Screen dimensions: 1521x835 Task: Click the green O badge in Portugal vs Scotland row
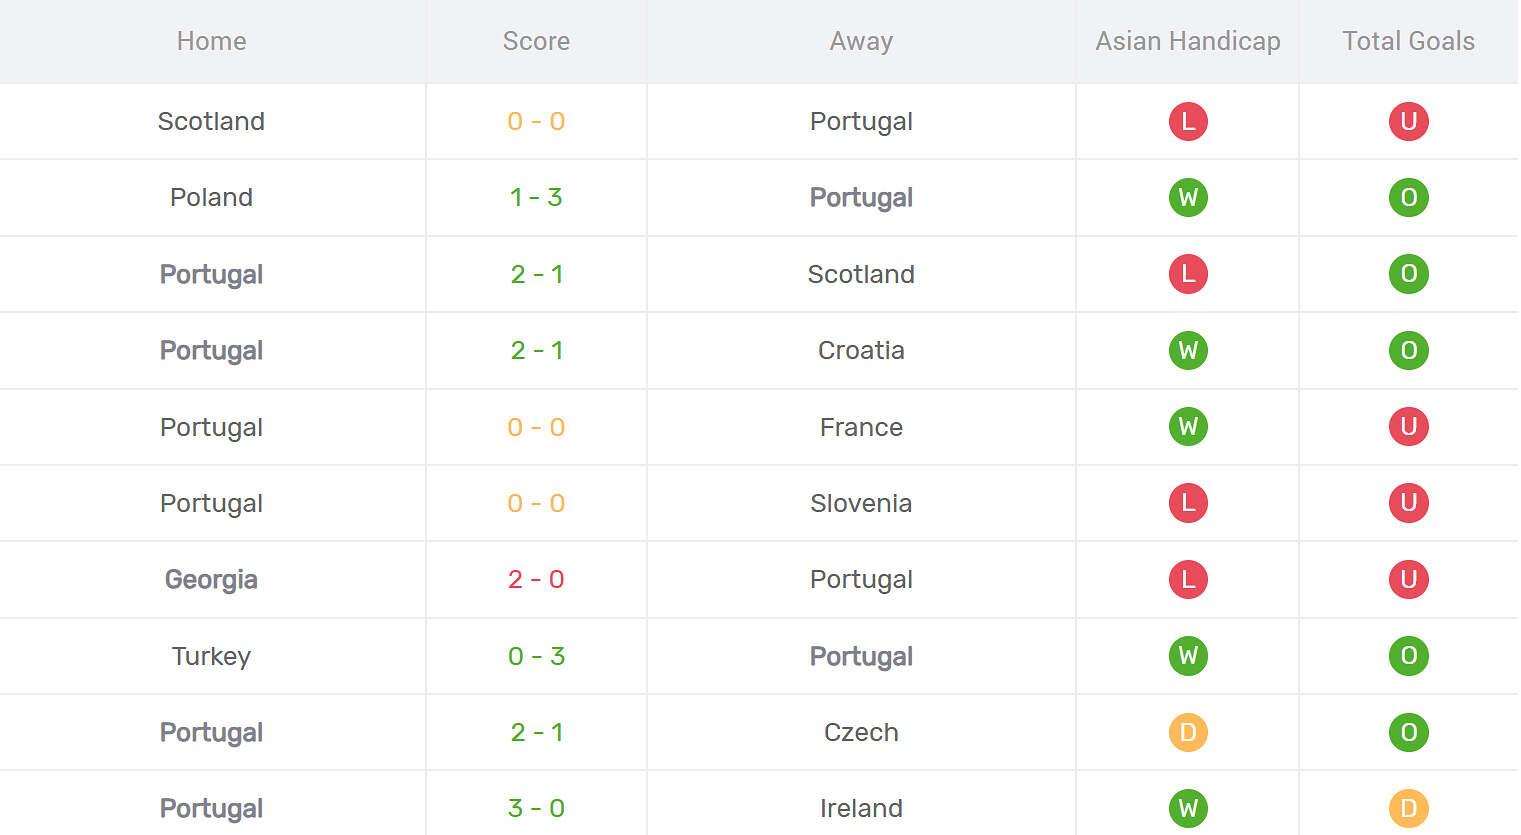(x=1408, y=274)
